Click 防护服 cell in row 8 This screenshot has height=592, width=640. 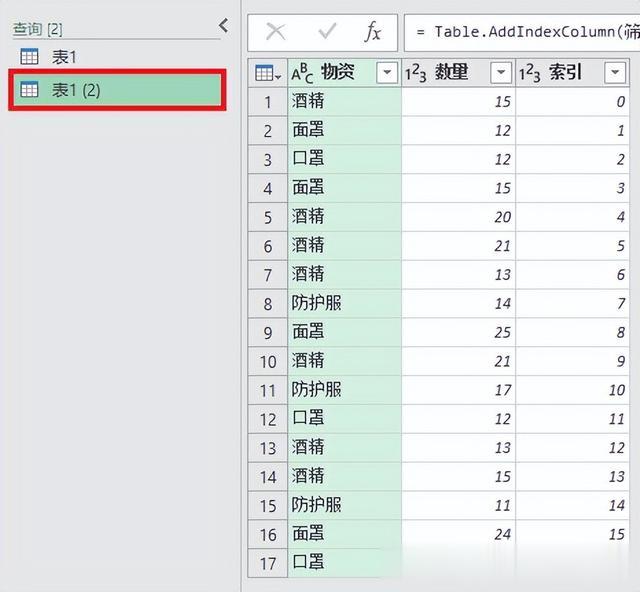pos(344,304)
